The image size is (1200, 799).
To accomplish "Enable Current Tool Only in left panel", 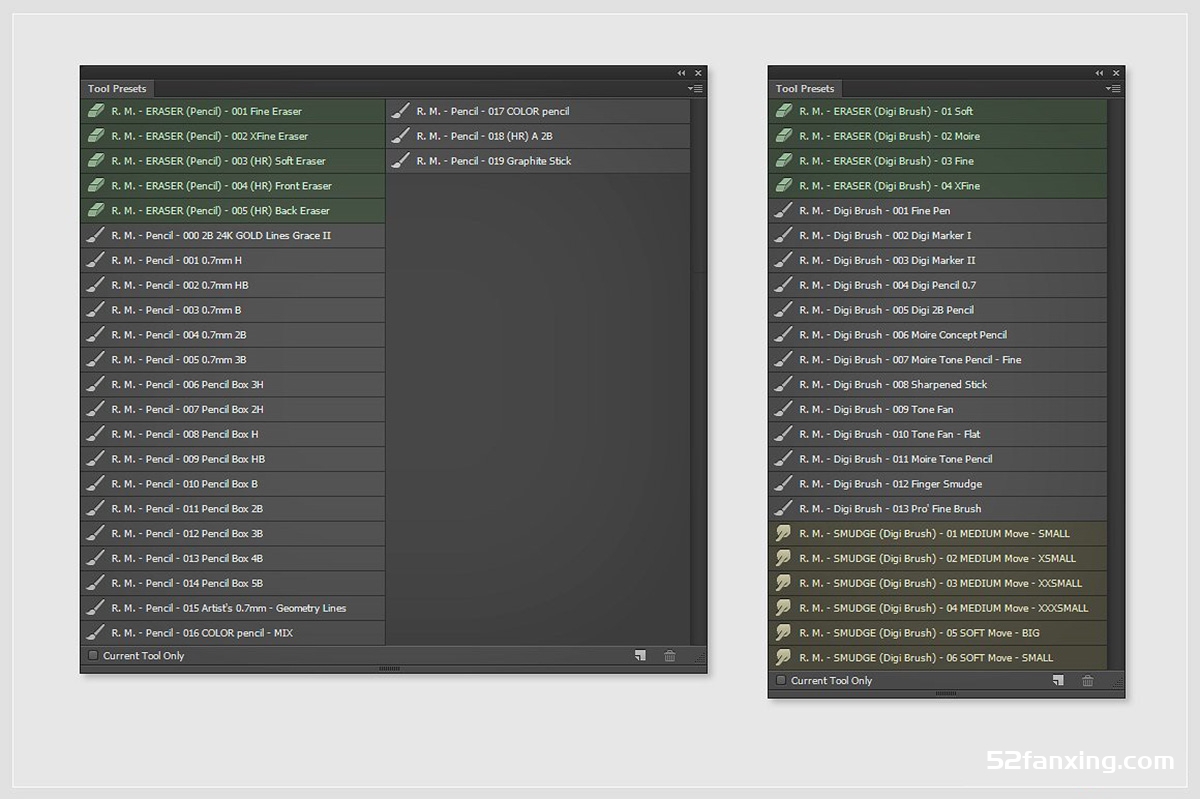I will pyautogui.click(x=93, y=656).
